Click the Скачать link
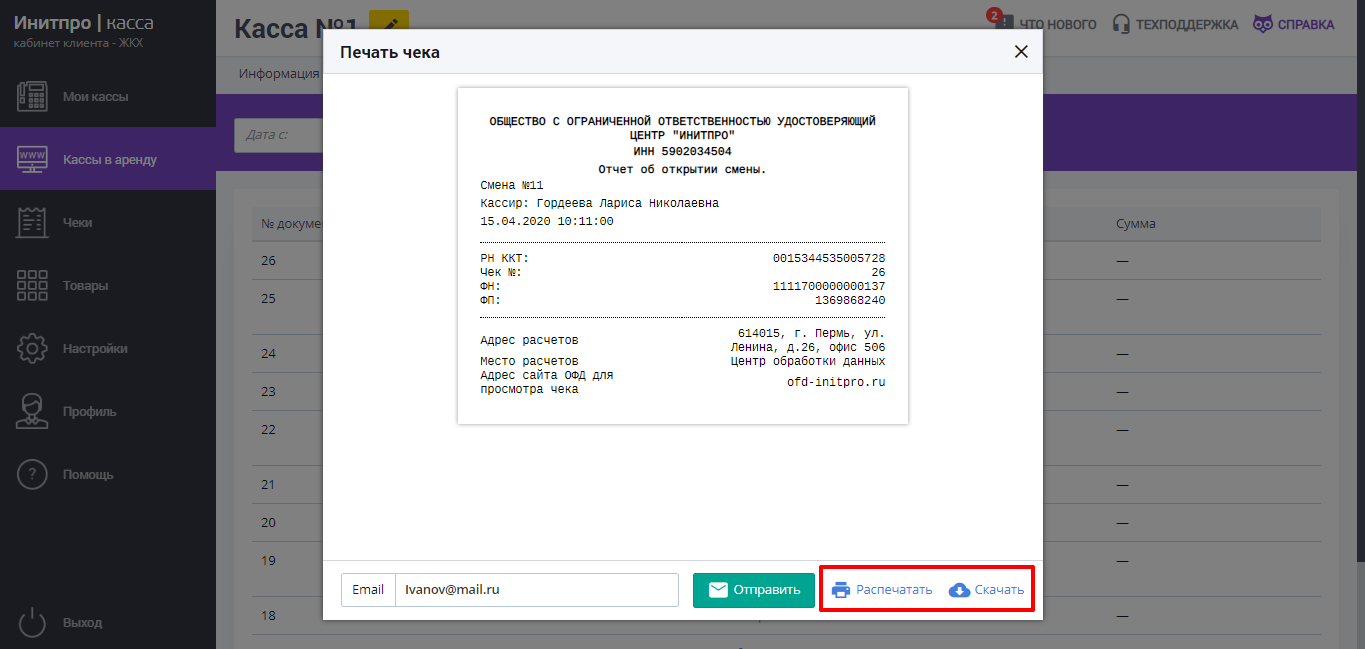 pyautogui.click(x=987, y=590)
